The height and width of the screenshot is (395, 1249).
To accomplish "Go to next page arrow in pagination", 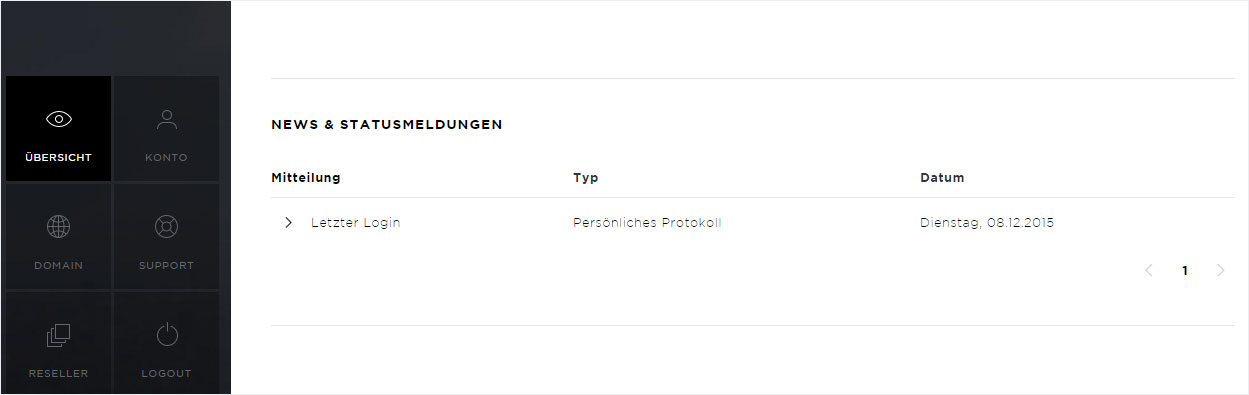I will (1220, 270).
